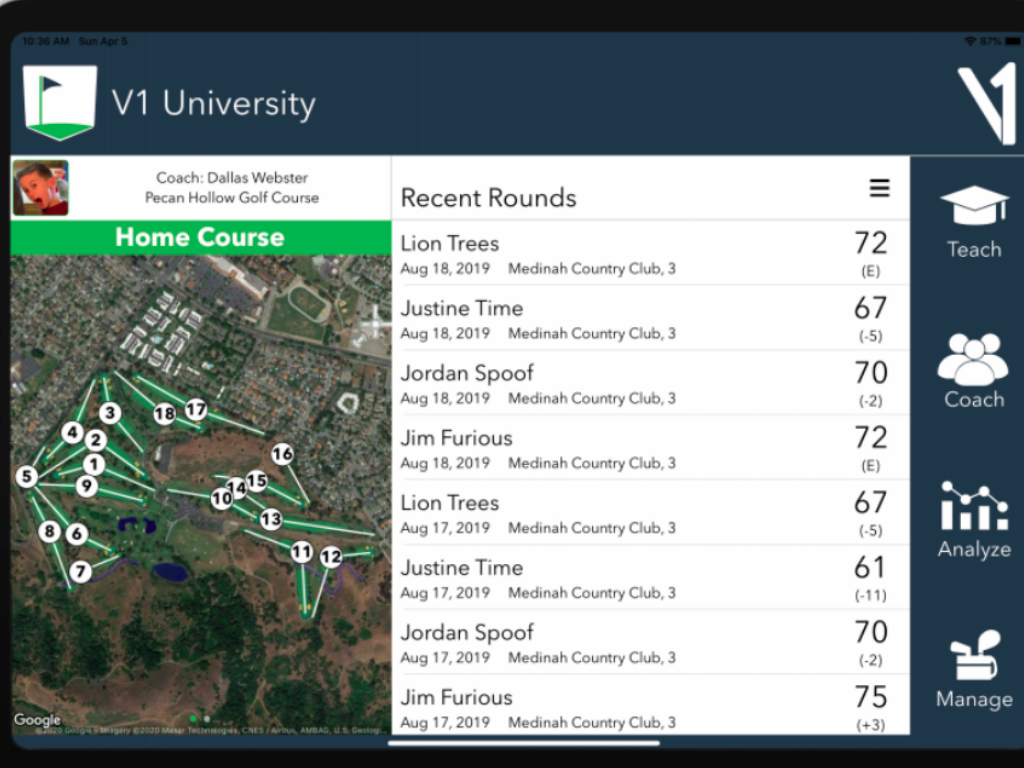Select hole 9 marker on the course map
This screenshot has height=768, width=1024.
click(86, 486)
